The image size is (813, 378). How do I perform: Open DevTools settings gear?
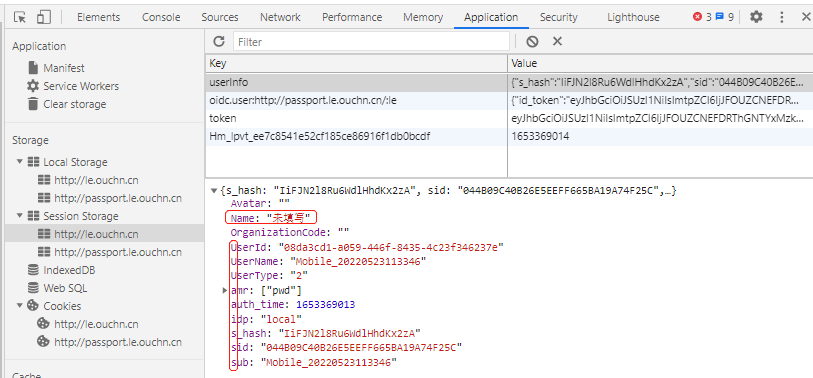pyautogui.click(x=756, y=17)
